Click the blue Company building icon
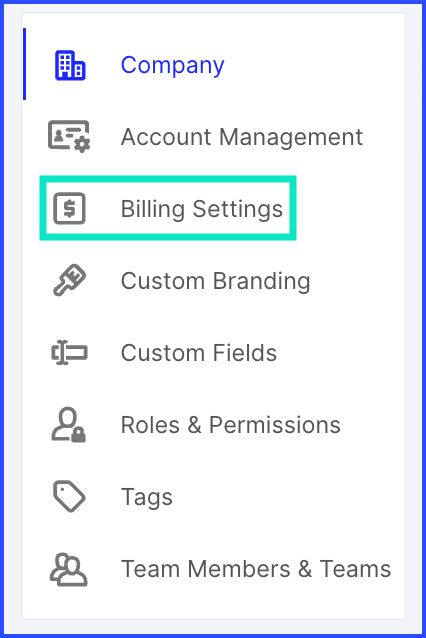 [x=70, y=65]
